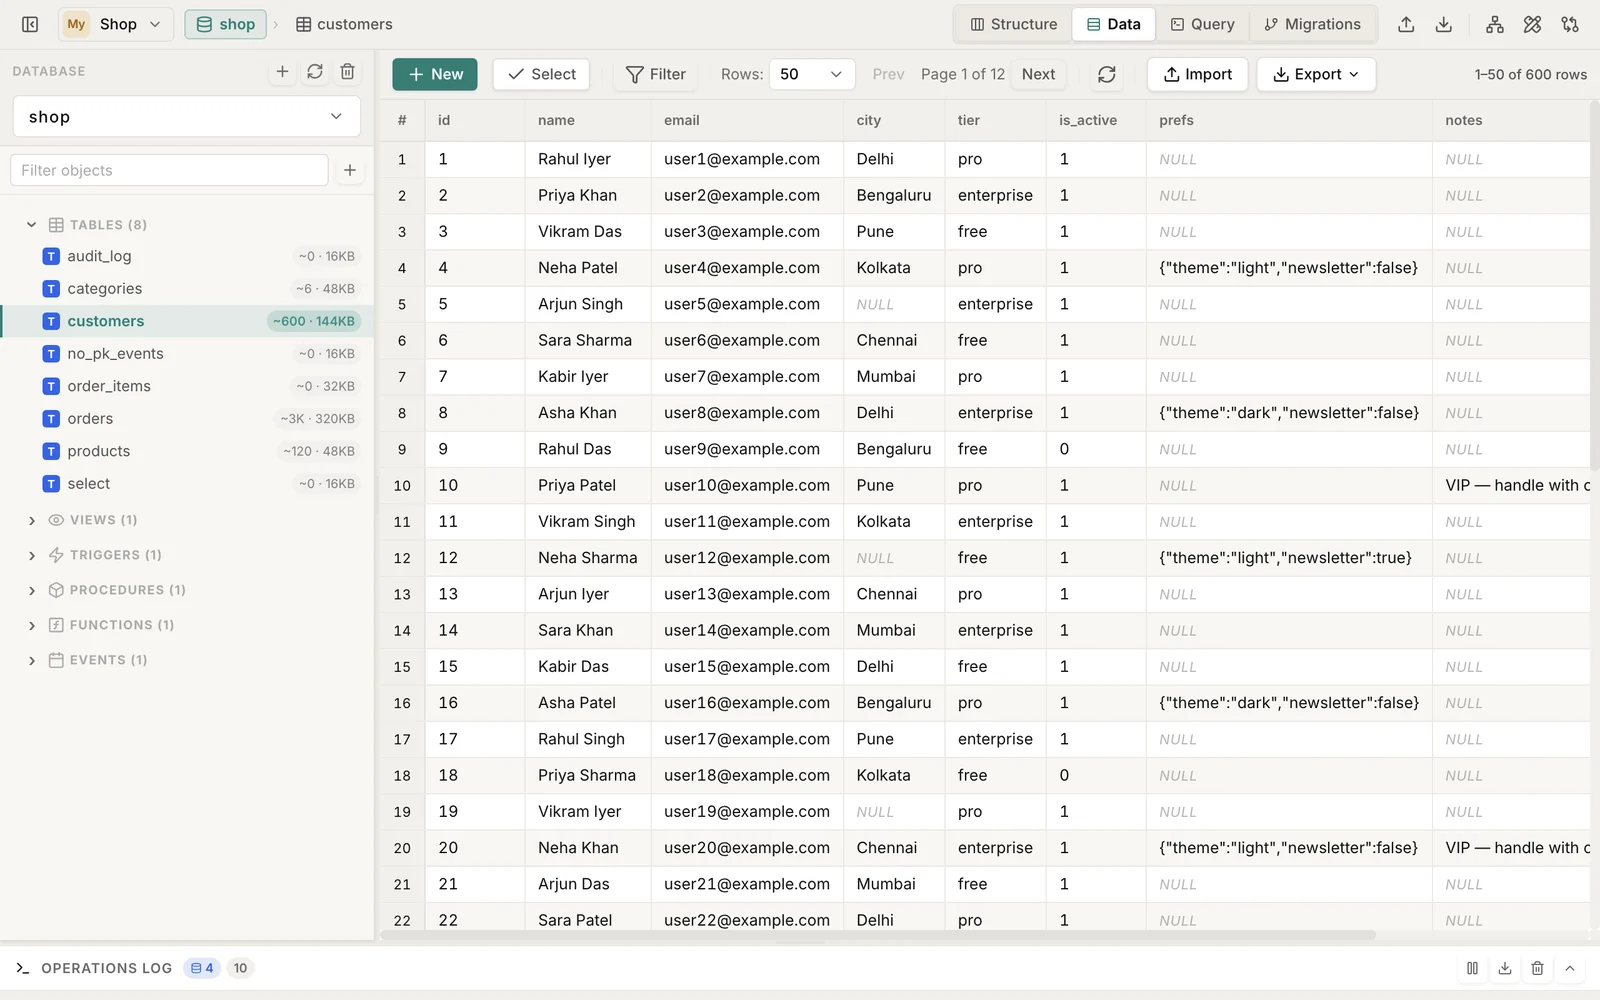Pause the operations log

pos(1472,968)
